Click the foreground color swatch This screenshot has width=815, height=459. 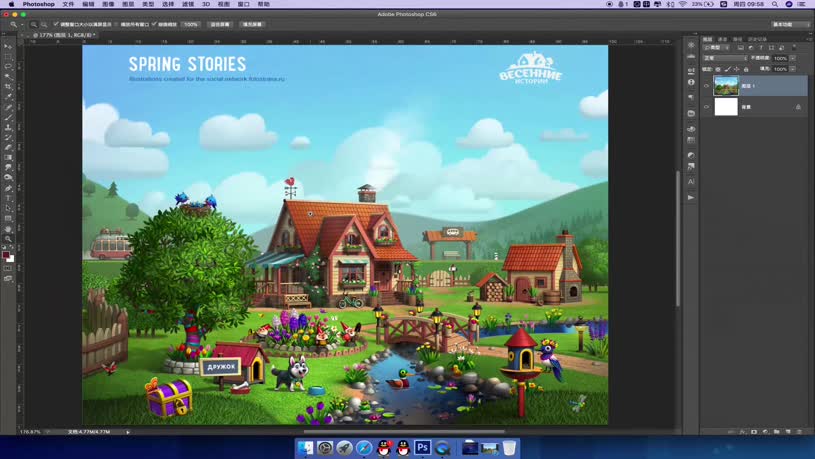click(x=6, y=255)
